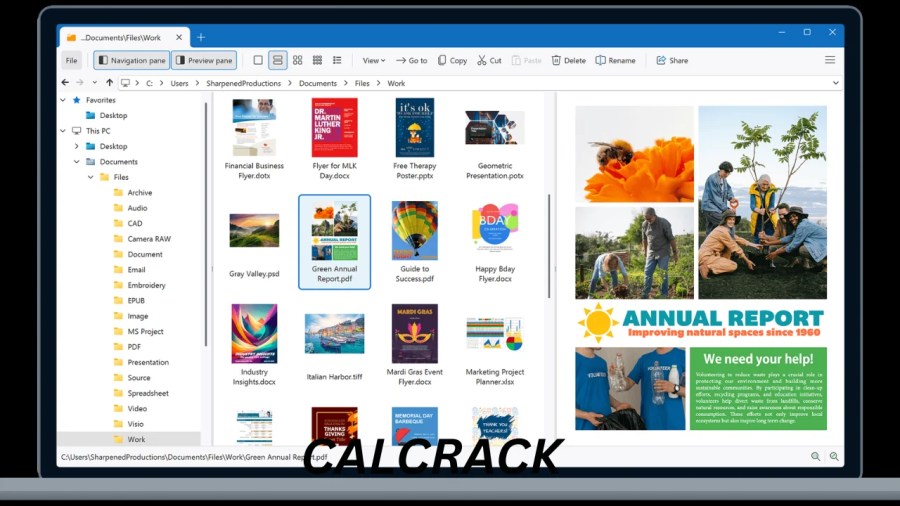The image size is (900, 506).
Task: Select the tiles layout view icon
Action: tap(278, 60)
